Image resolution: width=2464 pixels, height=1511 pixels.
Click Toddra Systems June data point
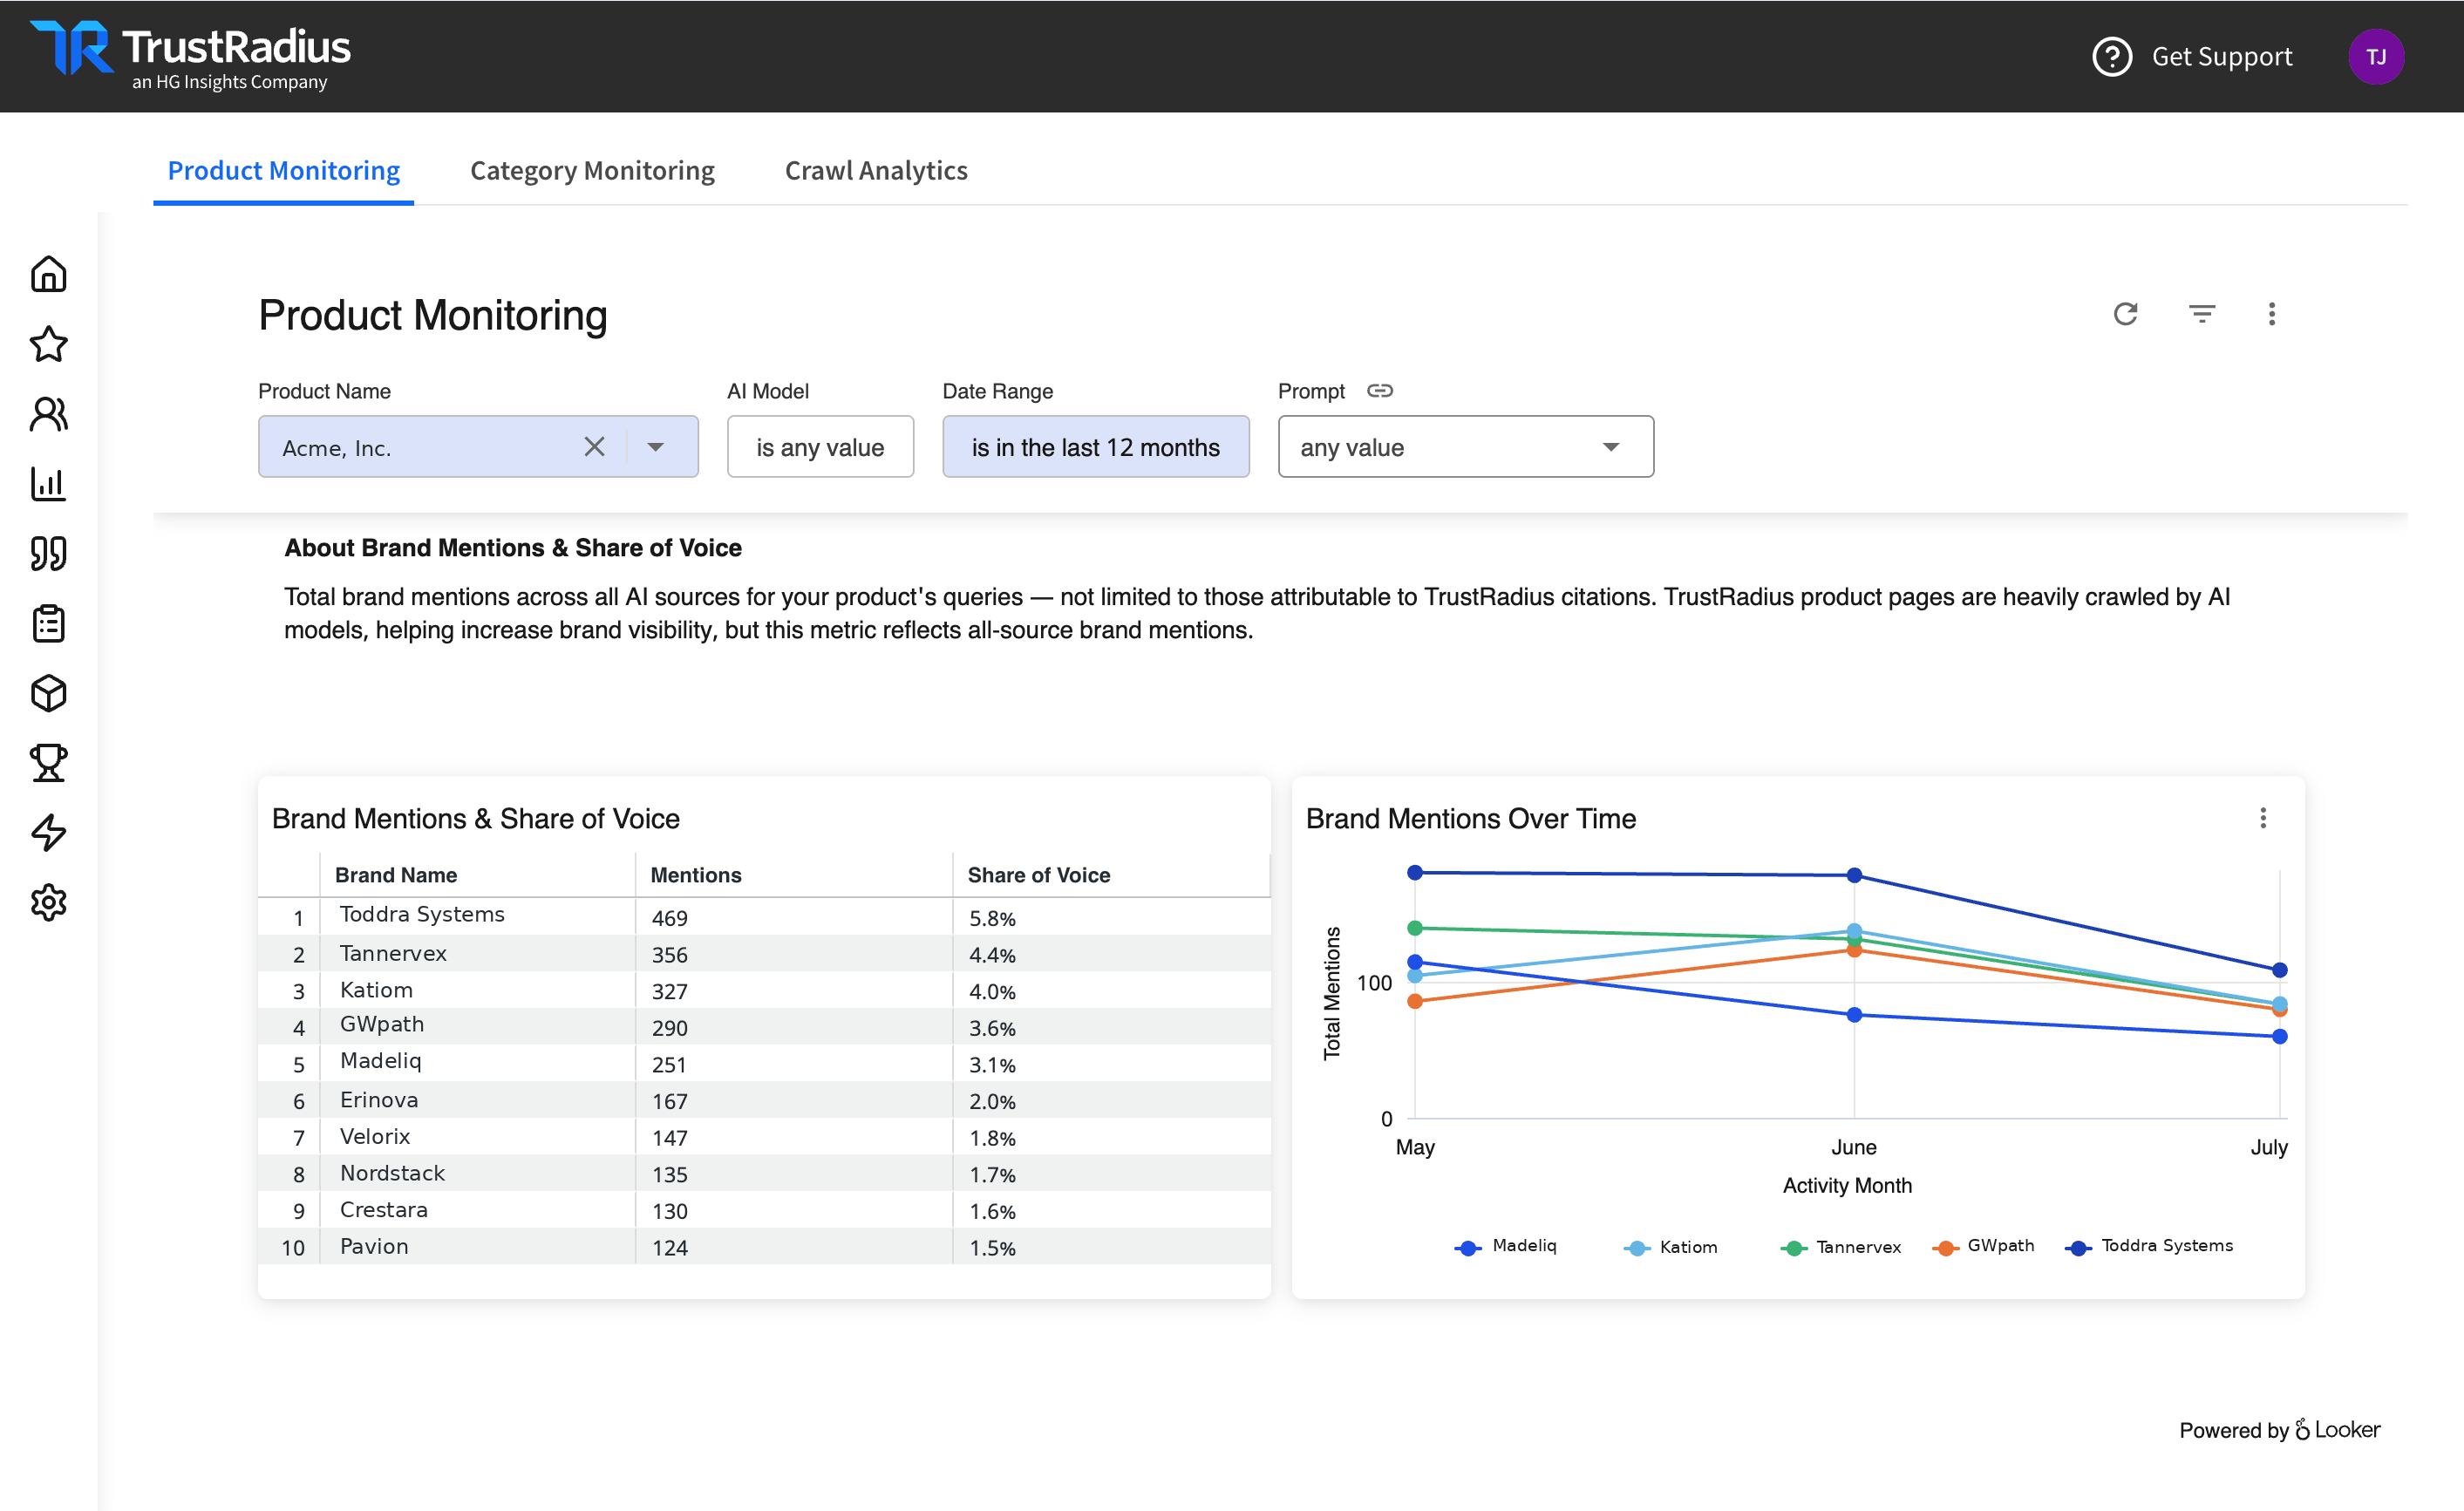(1853, 875)
